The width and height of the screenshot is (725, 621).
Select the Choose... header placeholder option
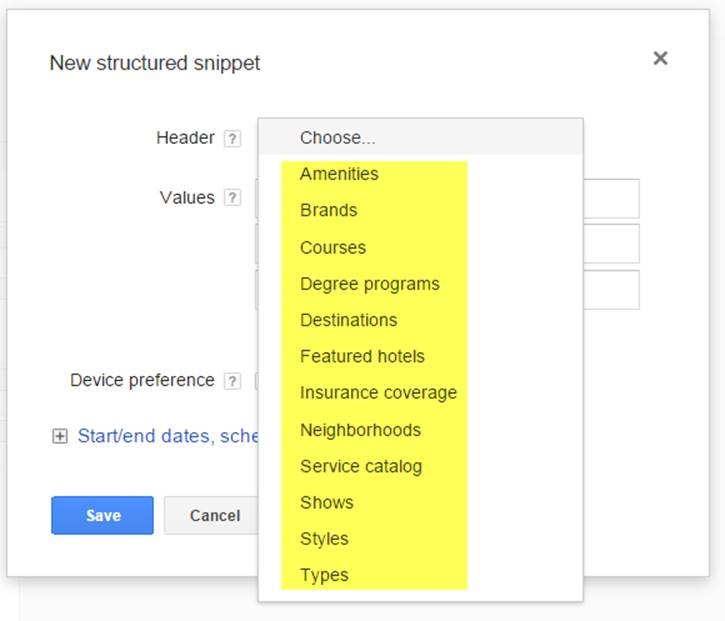[337, 138]
